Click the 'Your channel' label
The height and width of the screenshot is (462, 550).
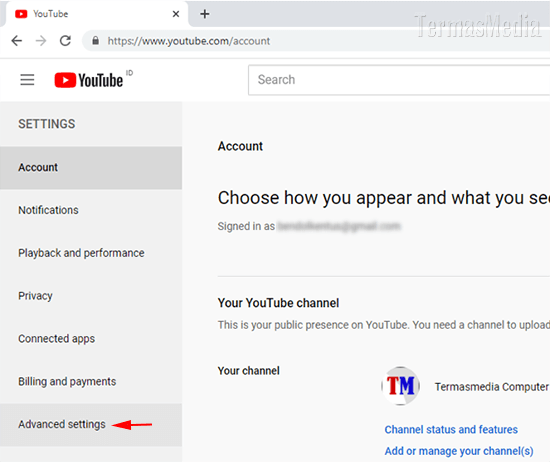[249, 371]
